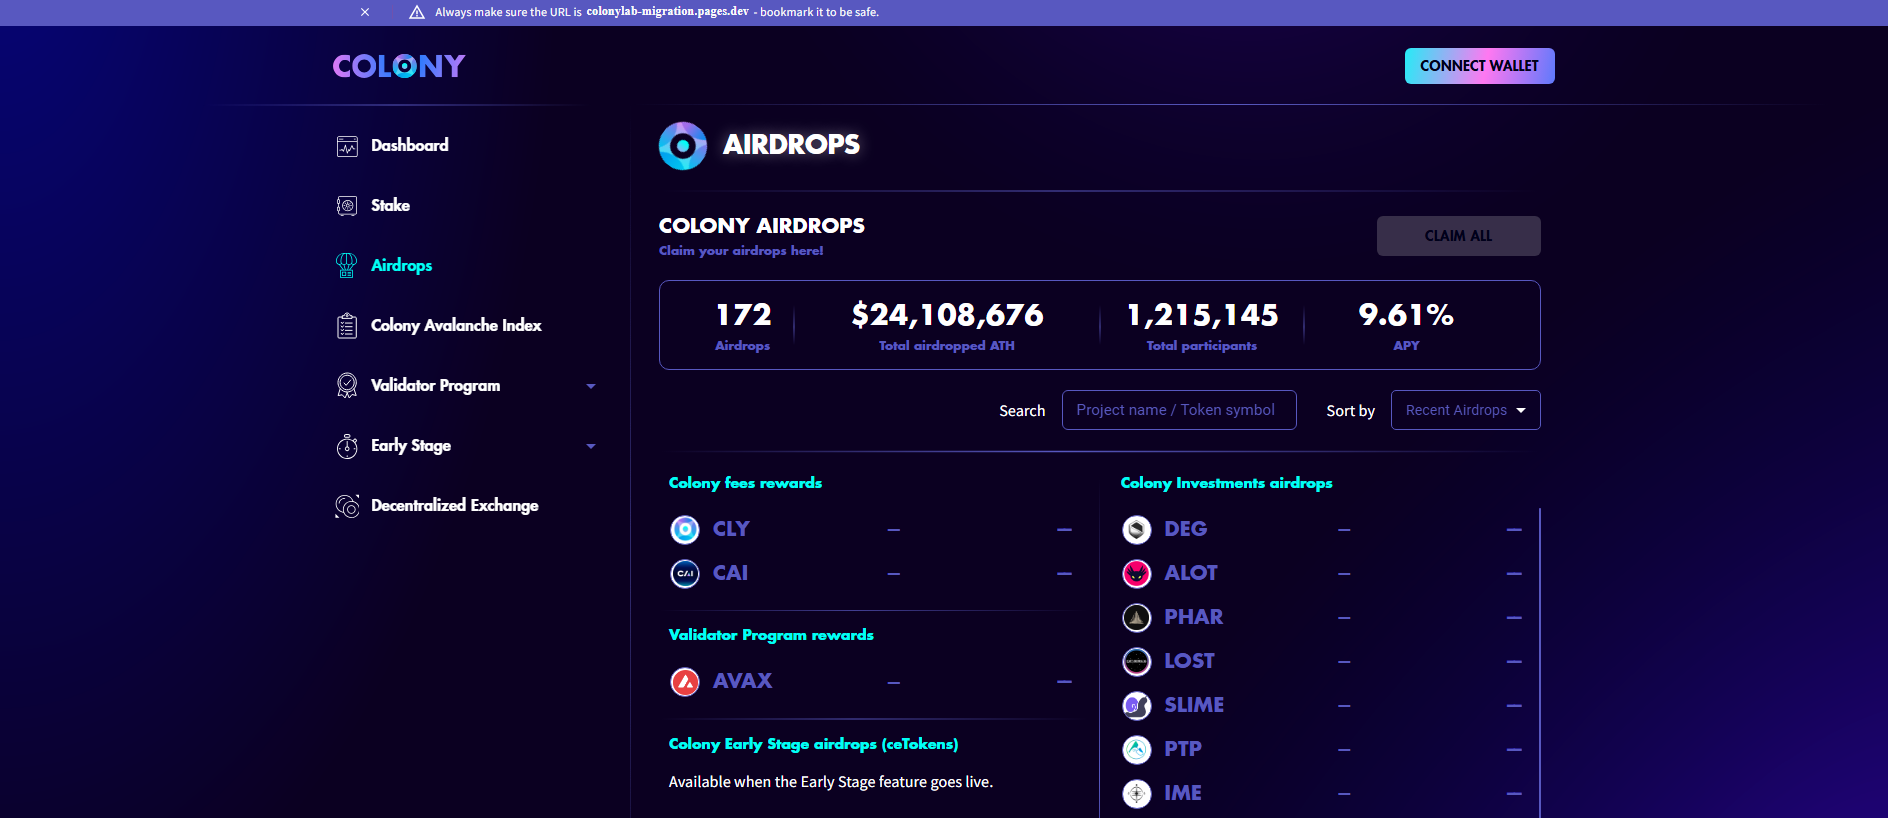Open the Dashboard menu item
This screenshot has height=818, width=1888.
click(x=409, y=145)
